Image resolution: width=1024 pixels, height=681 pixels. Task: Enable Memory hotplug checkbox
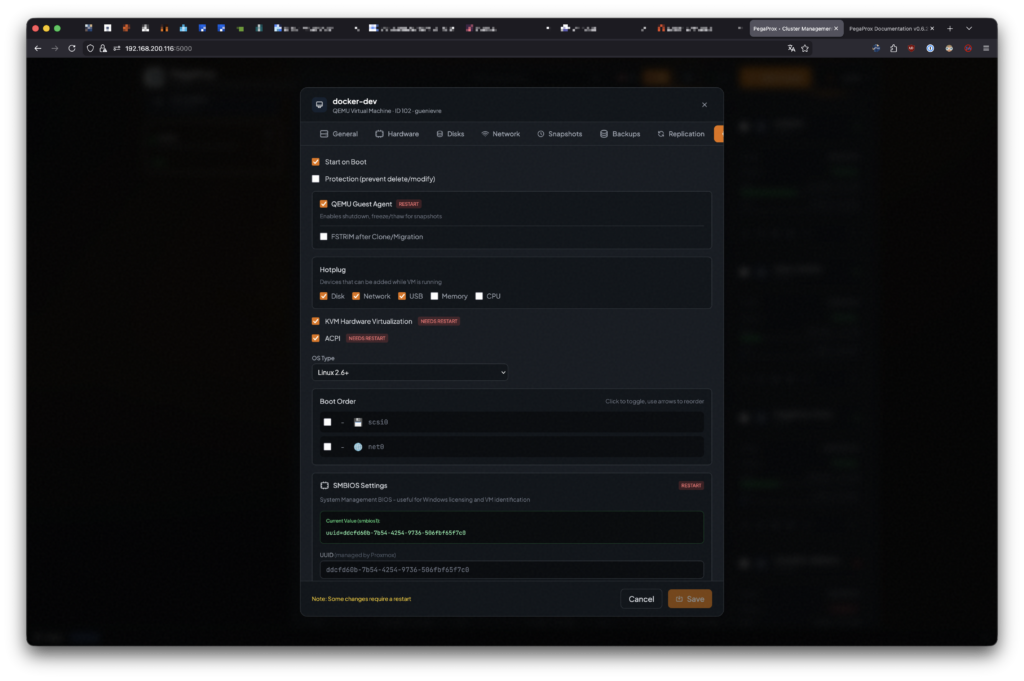(x=434, y=296)
